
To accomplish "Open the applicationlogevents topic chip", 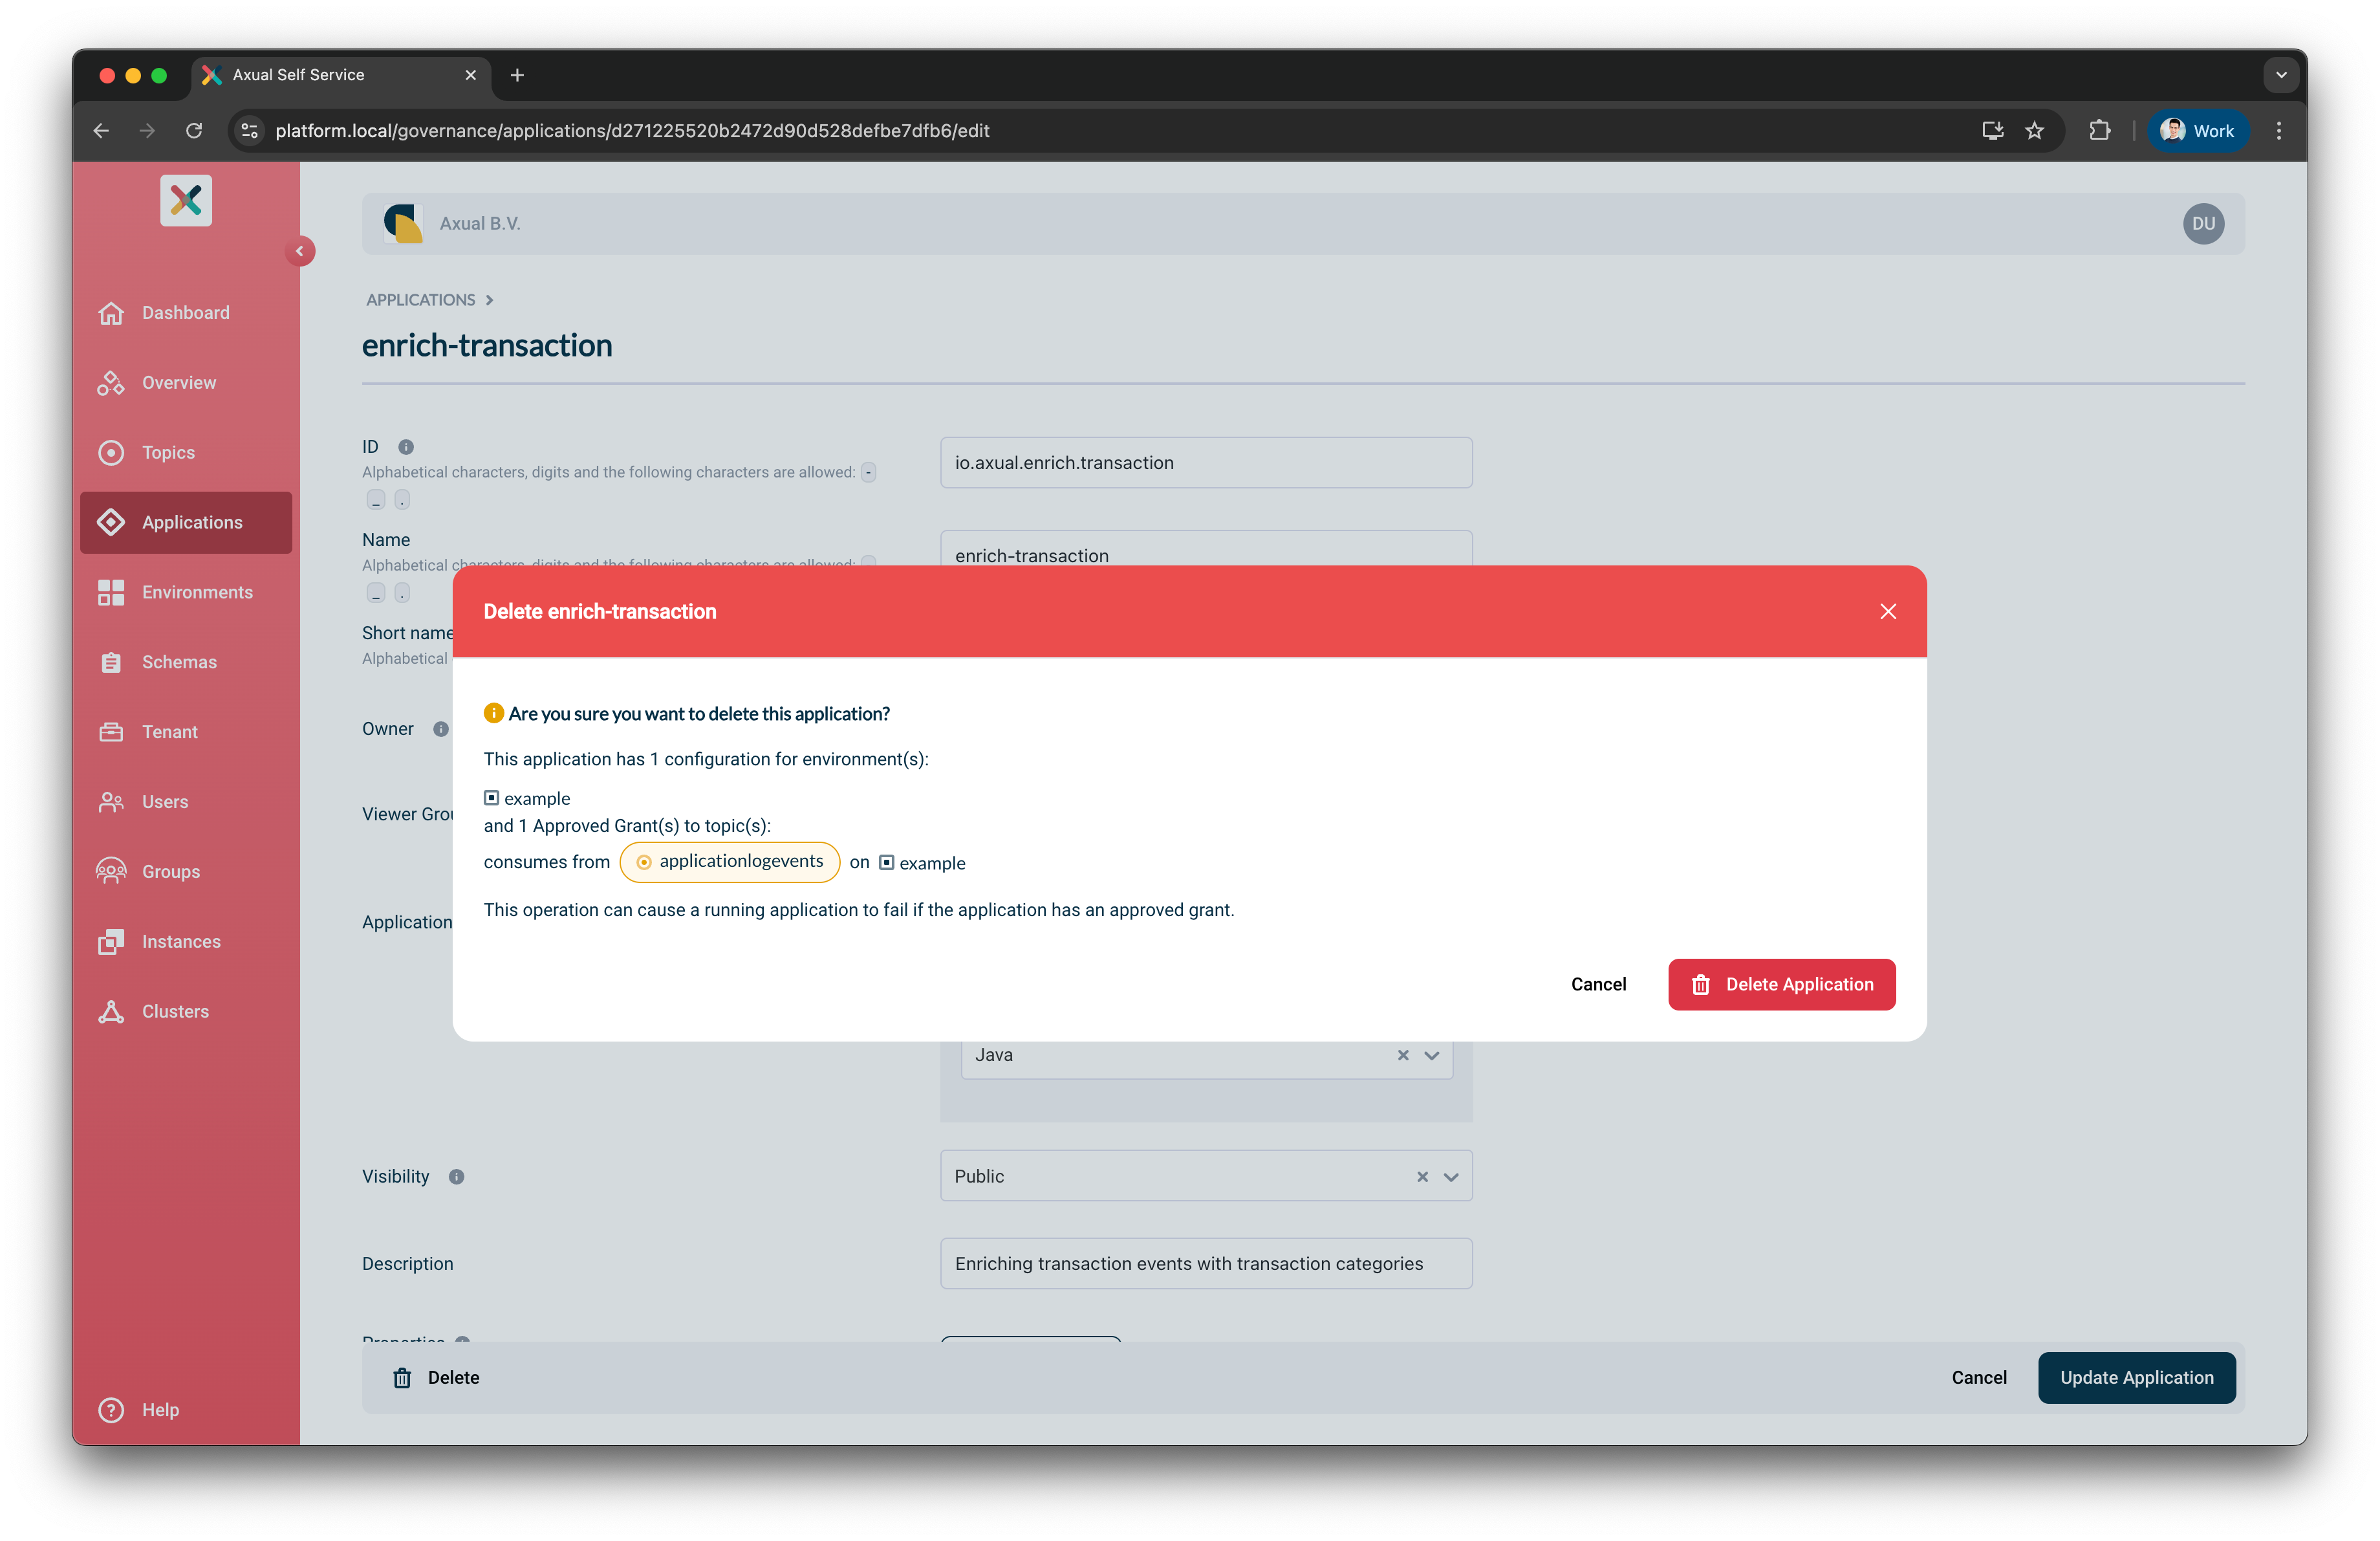I will (x=730, y=861).
